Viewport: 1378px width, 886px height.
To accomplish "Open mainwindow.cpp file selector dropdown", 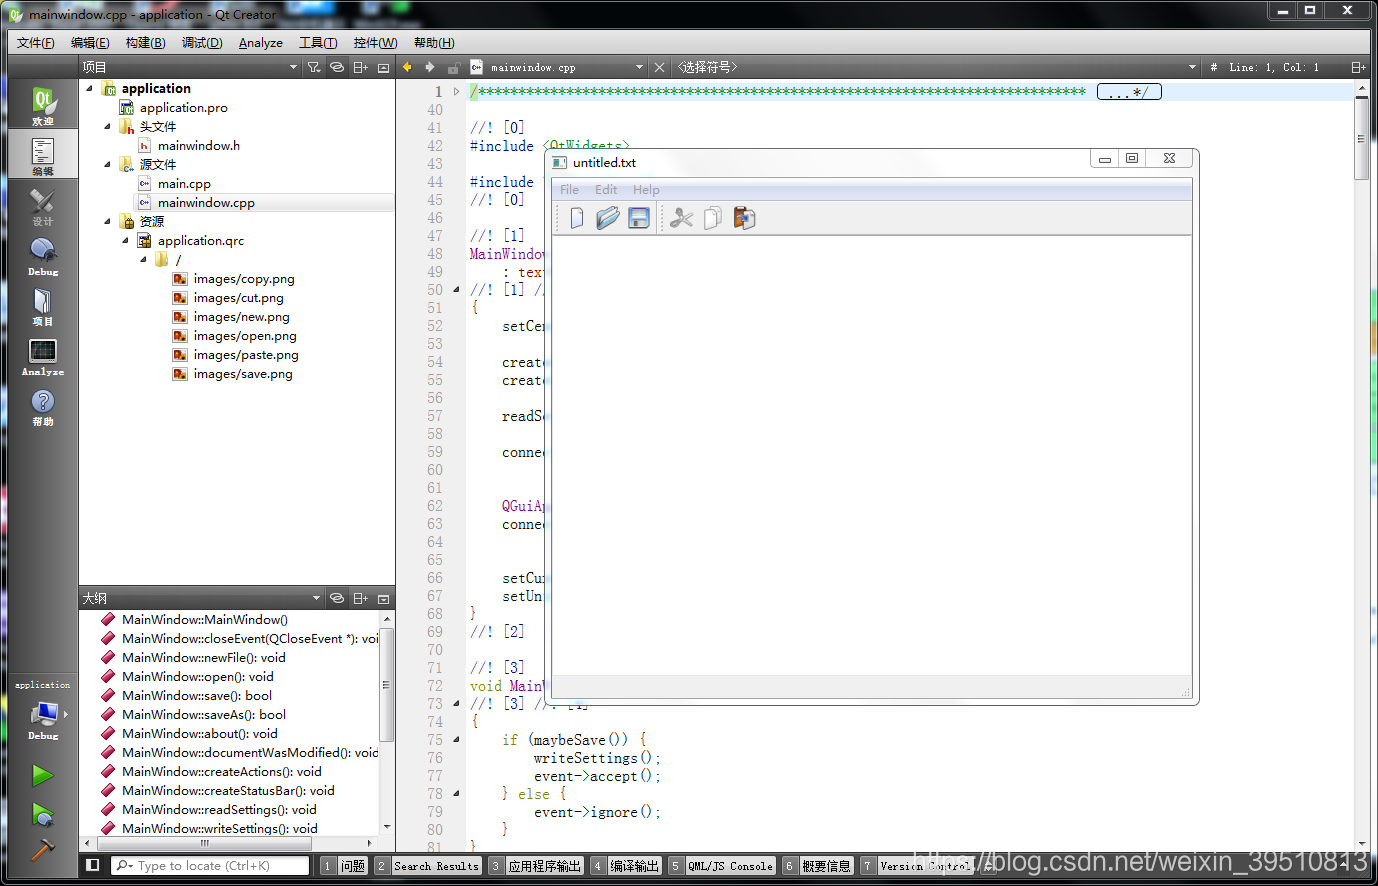I will coord(558,67).
